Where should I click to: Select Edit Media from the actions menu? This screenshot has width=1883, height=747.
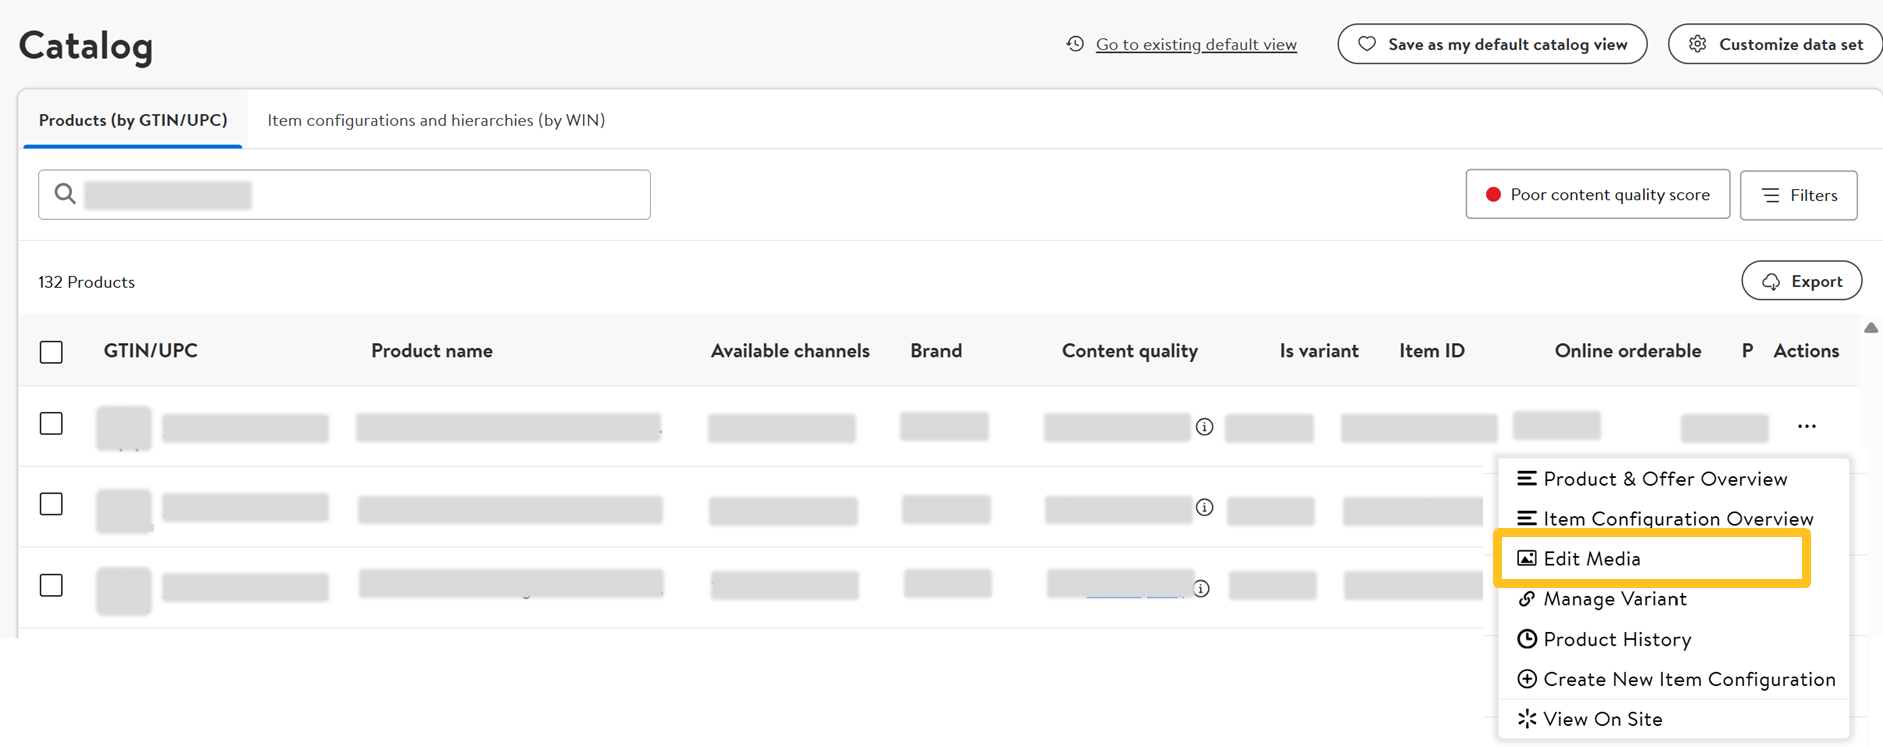point(1591,559)
